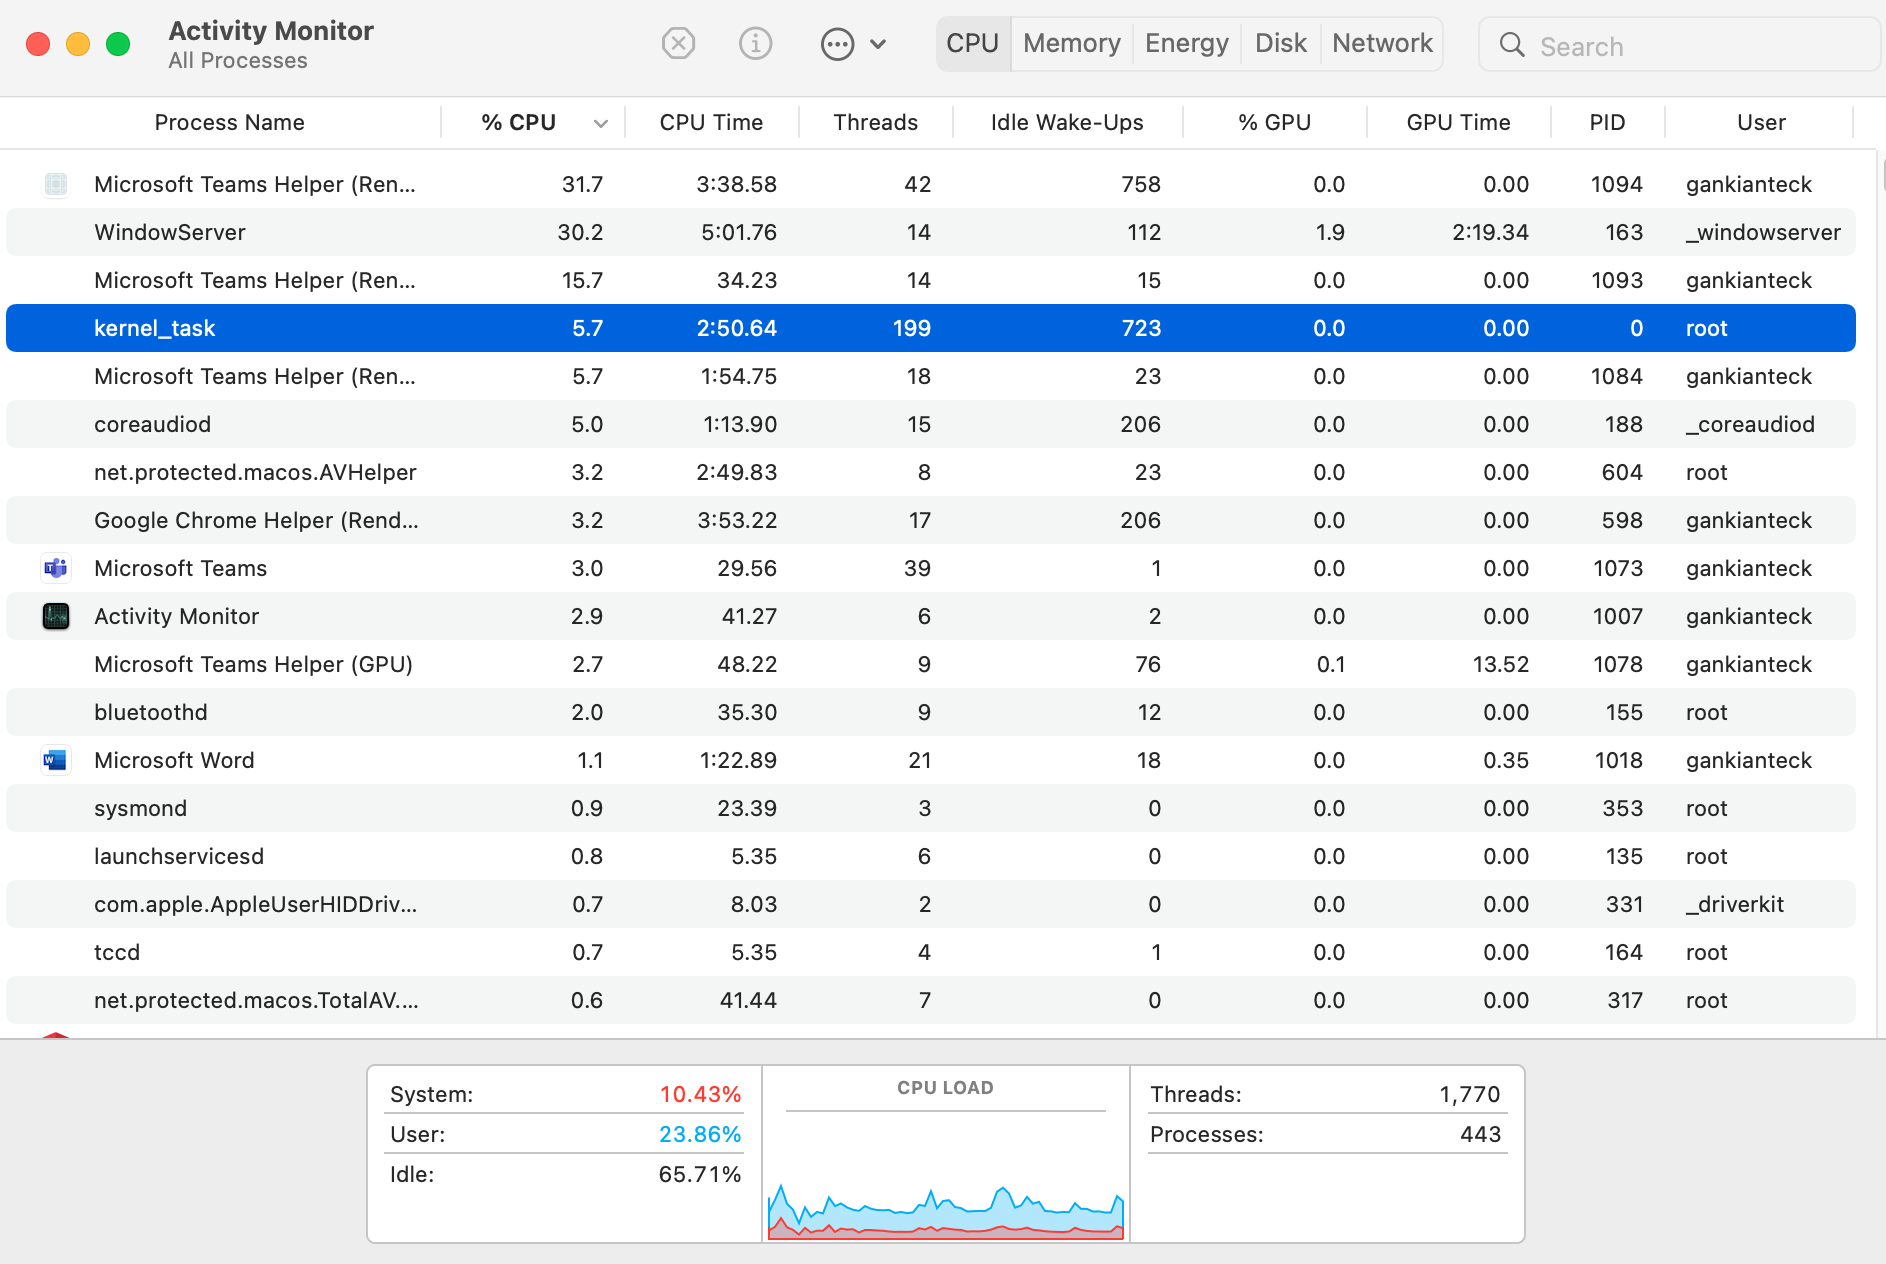The image size is (1886, 1264).
Task: Sort by the Idle Wake-Ups column
Action: (1067, 122)
